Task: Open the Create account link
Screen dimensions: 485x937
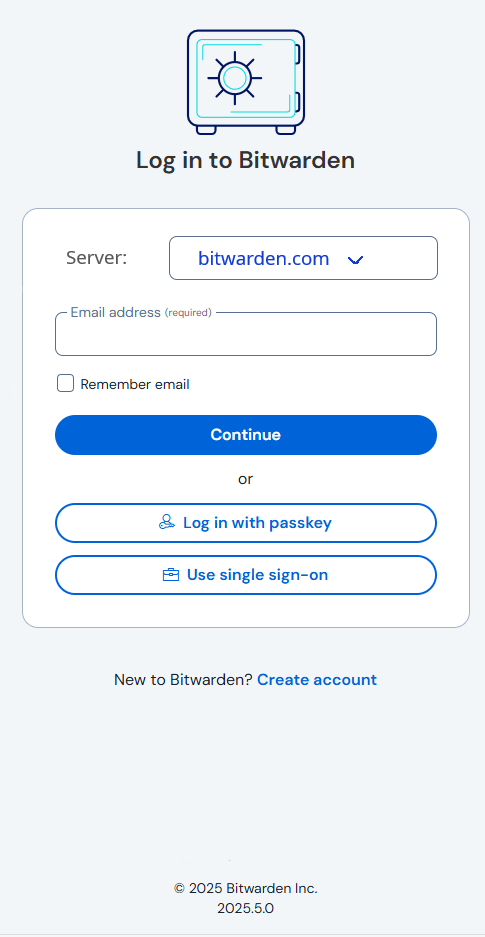Action: 317,680
